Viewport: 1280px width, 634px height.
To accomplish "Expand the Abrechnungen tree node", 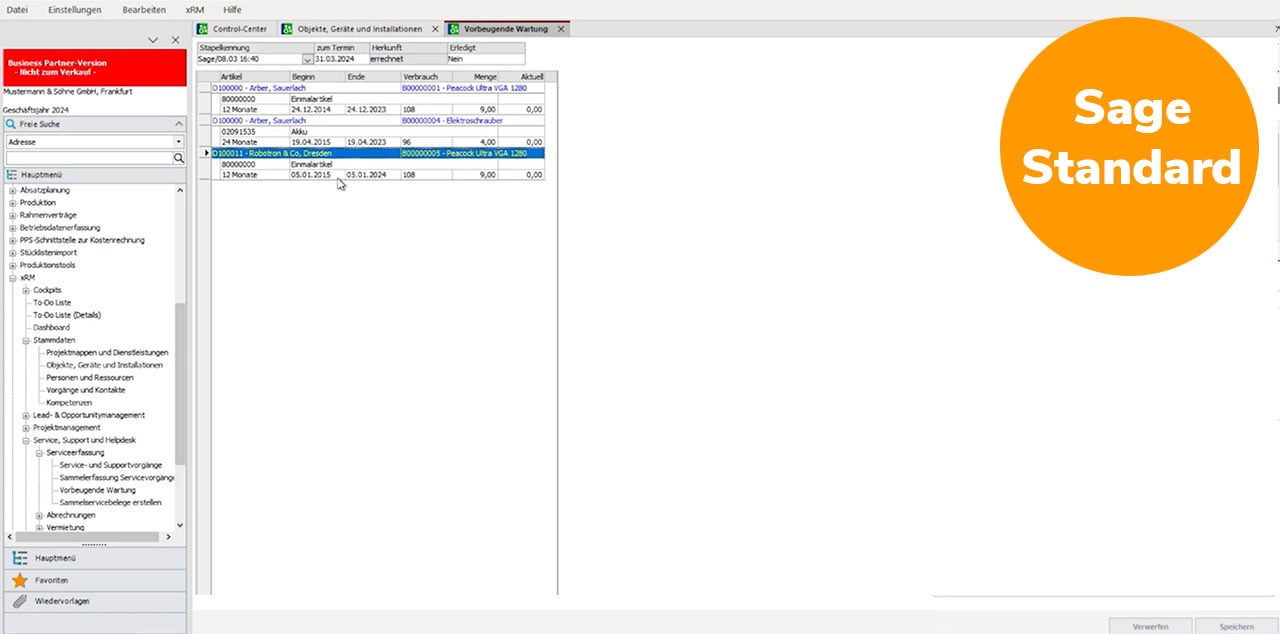I will click(39, 515).
